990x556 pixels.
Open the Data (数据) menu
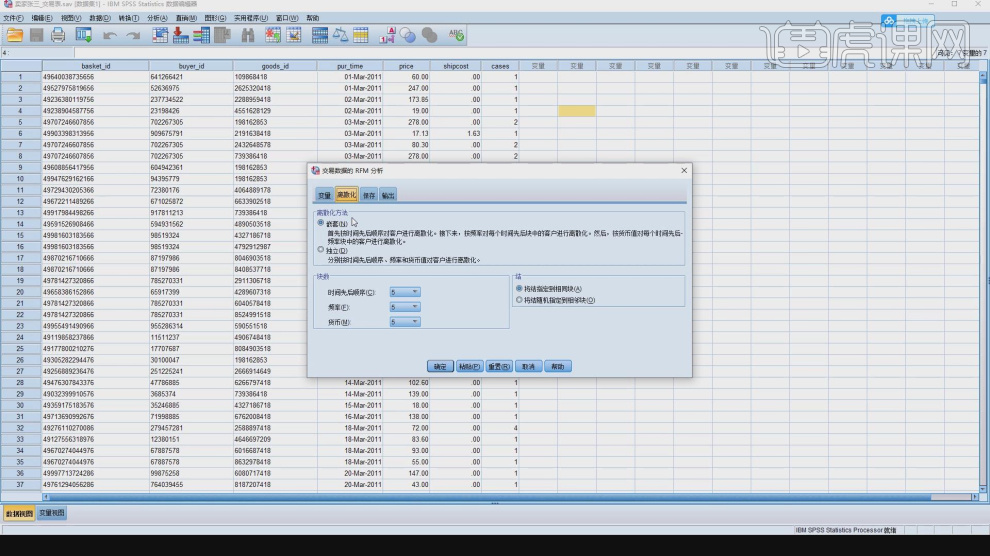pos(100,18)
